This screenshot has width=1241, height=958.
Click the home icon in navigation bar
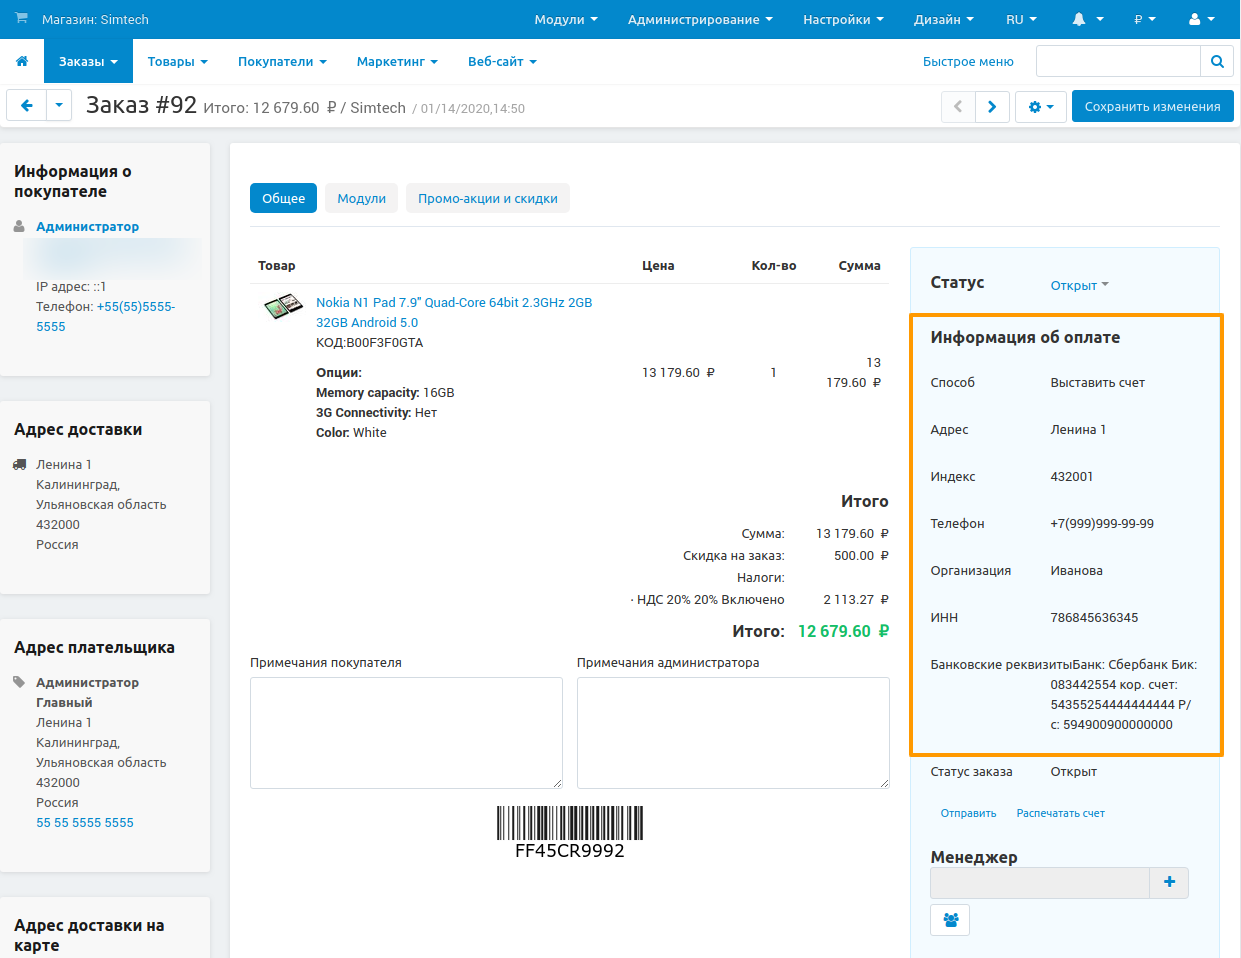click(22, 62)
